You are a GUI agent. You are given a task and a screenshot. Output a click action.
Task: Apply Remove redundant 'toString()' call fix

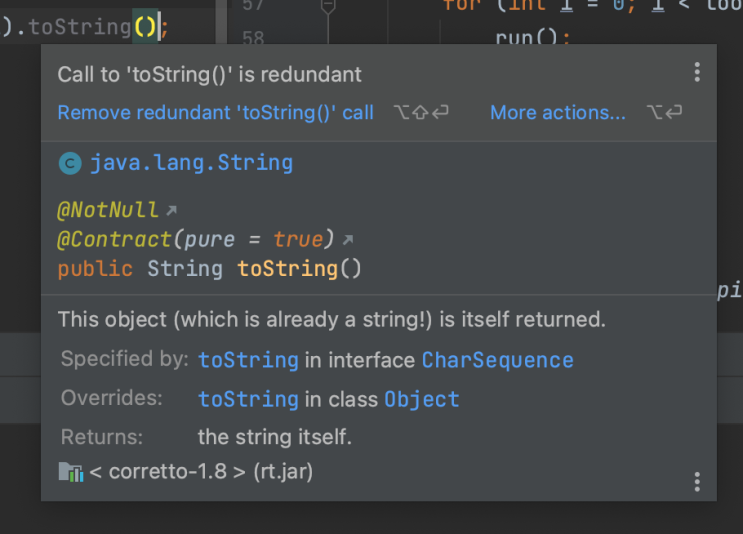pos(216,113)
